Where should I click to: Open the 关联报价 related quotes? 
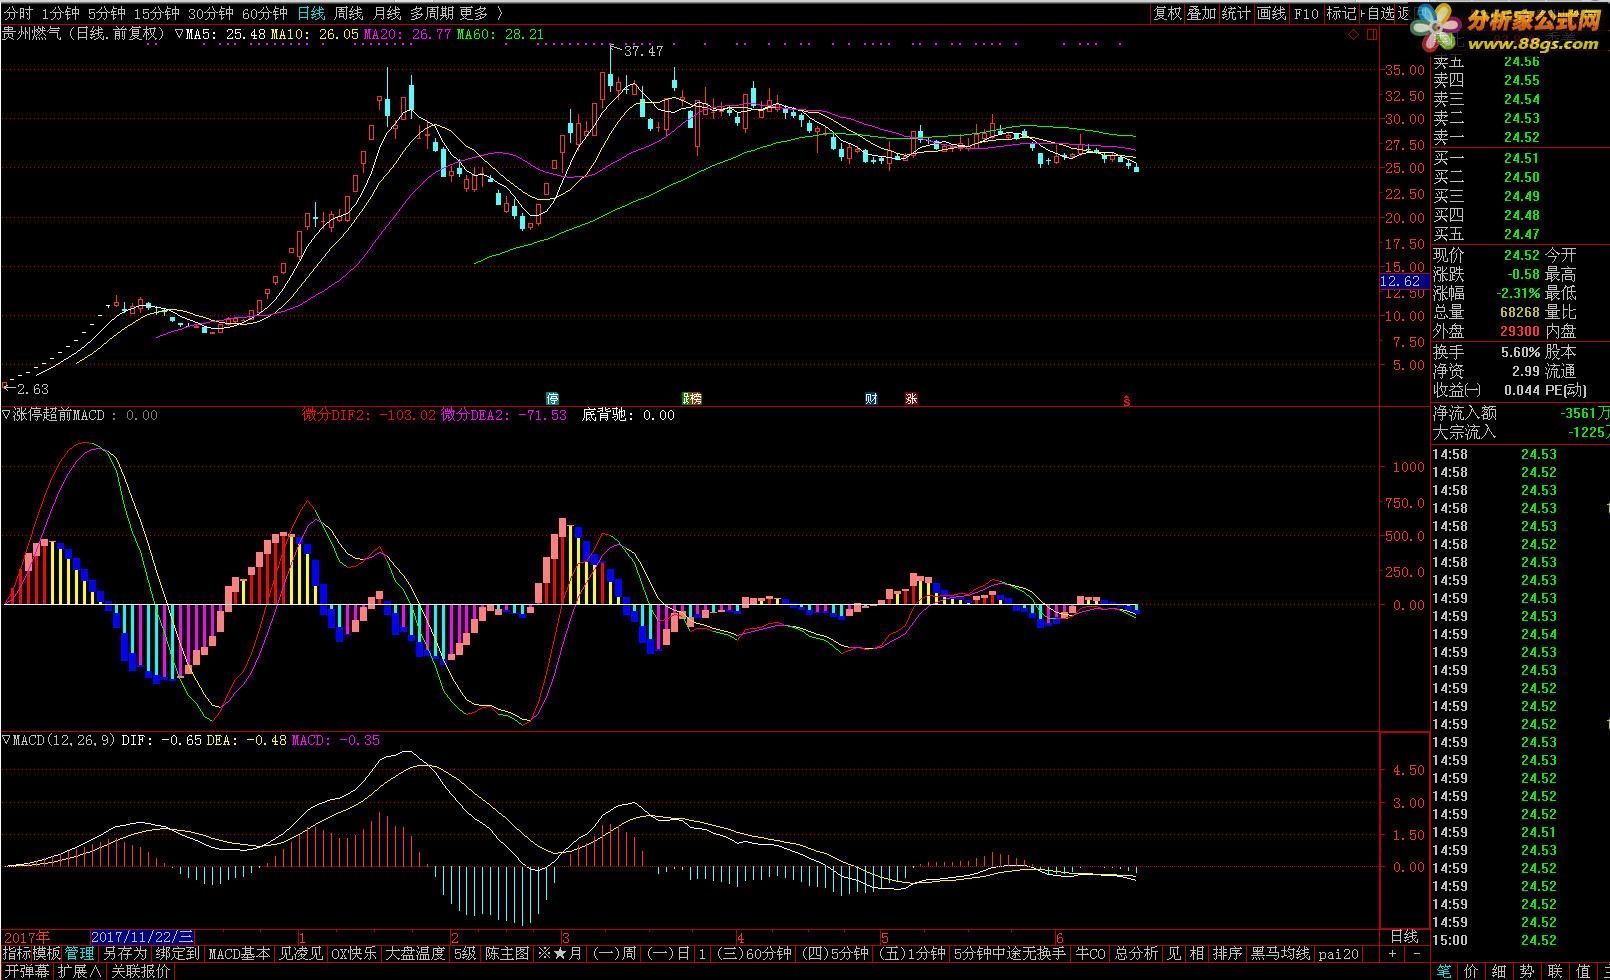140,971
